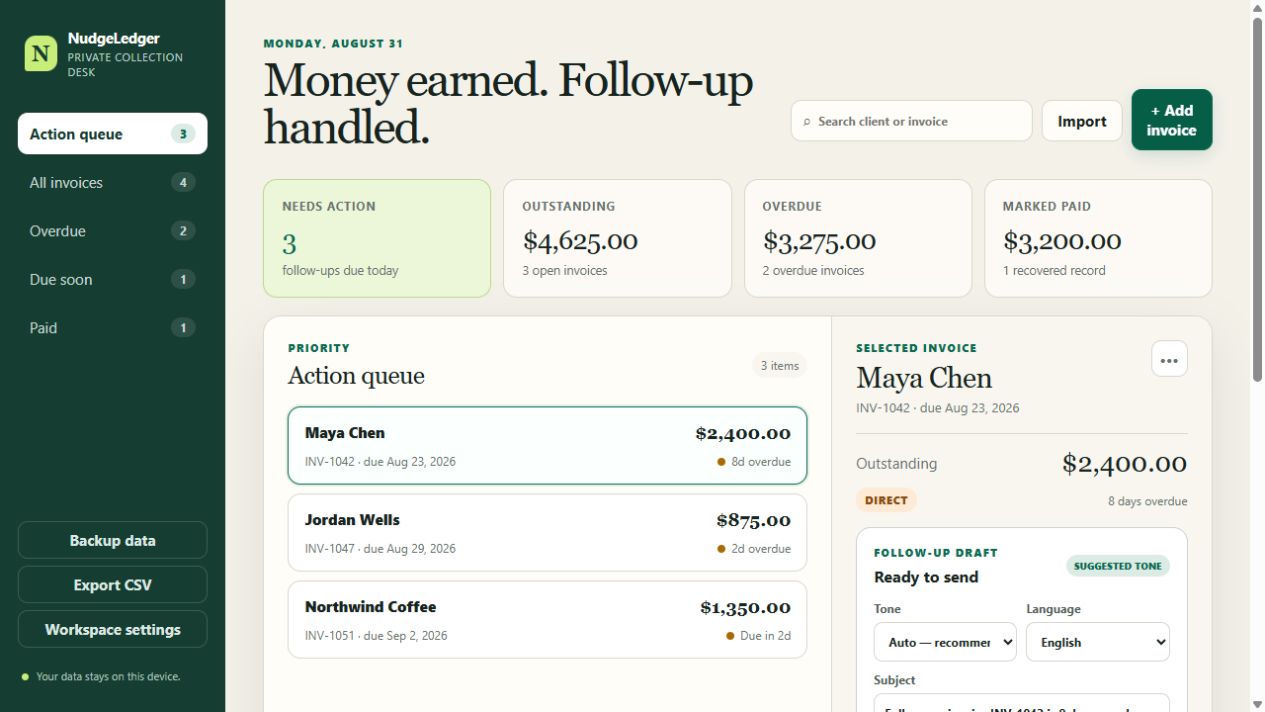Go to the Due soon section

[112, 279]
